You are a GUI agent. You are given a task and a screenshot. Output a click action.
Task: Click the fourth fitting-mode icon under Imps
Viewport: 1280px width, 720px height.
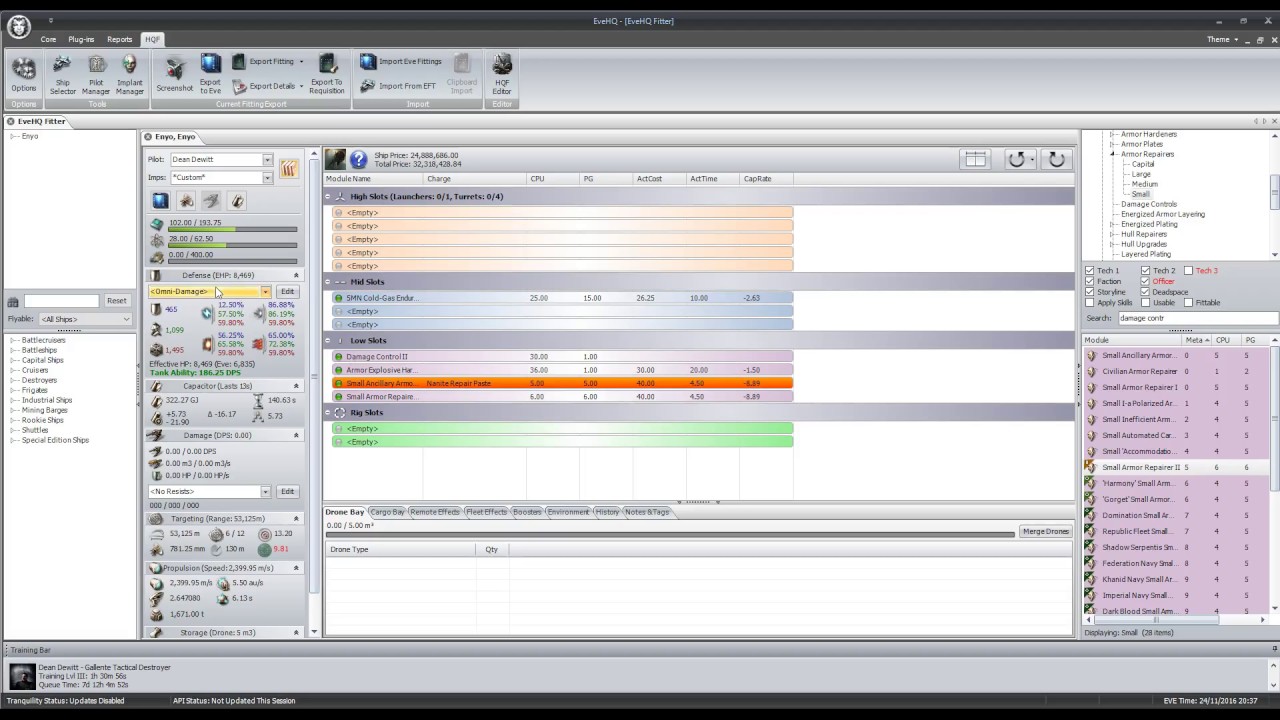pyautogui.click(x=237, y=201)
